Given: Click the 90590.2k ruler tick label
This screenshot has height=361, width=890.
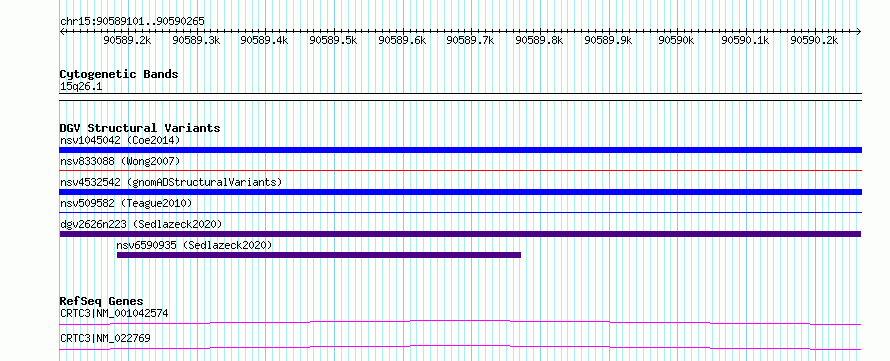Looking at the screenshot, I should (x=814, y=40).
